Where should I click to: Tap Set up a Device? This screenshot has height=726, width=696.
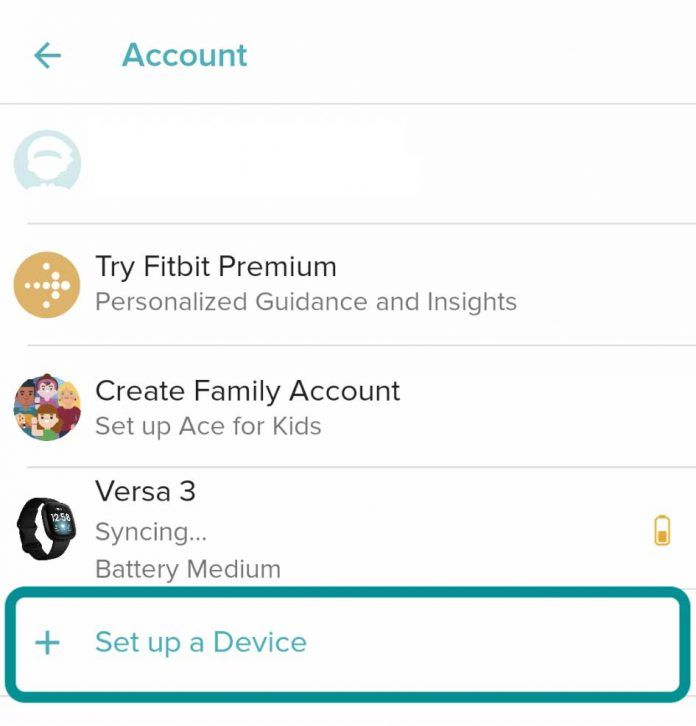(x=348, y=644)
